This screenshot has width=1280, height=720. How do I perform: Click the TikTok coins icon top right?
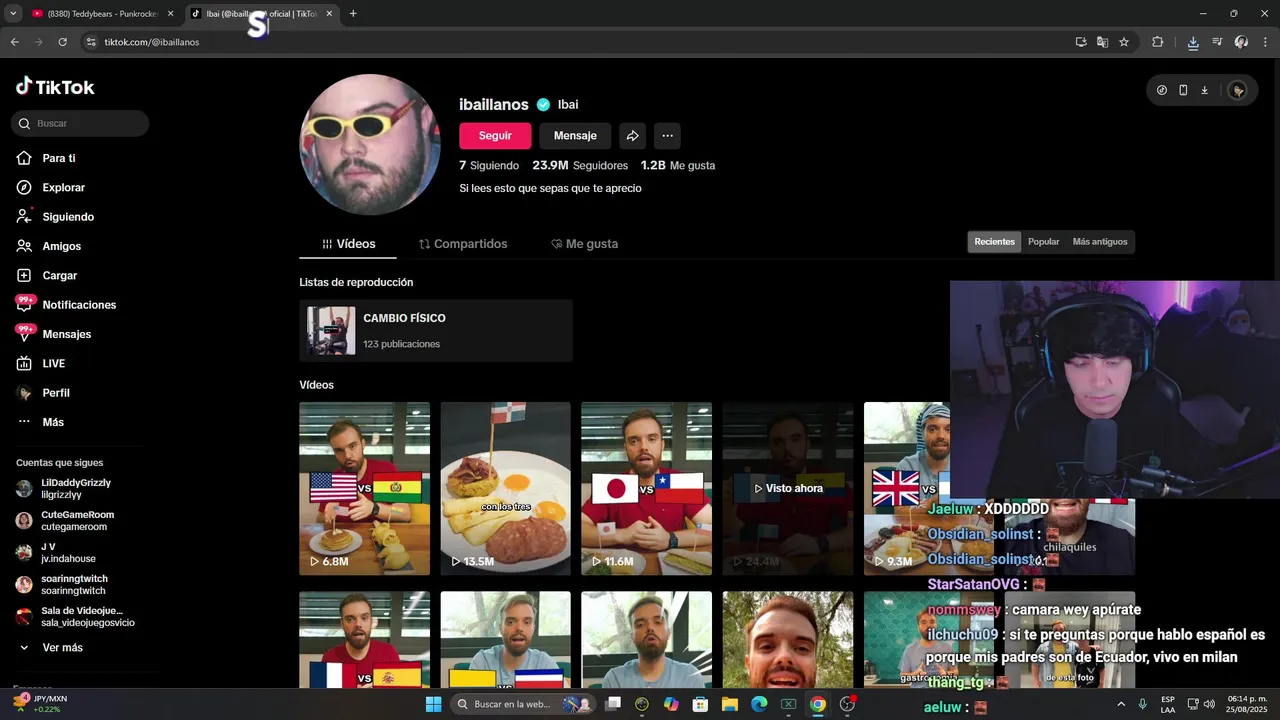(1162, 90)
